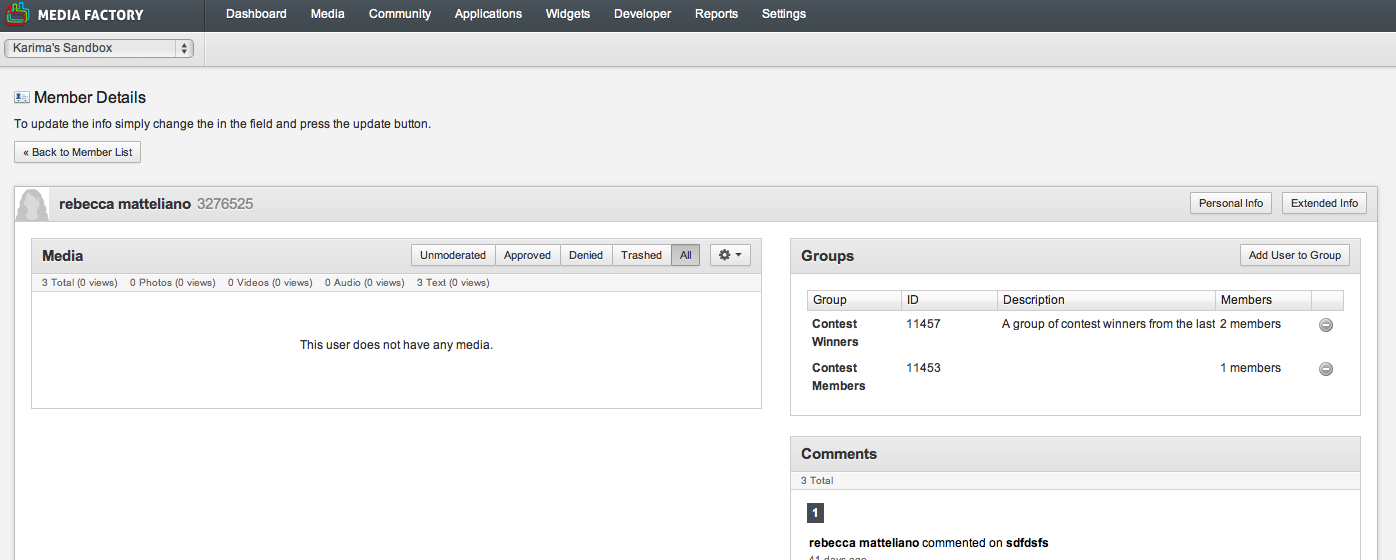Click the Contest Winners group name
1396x560 pixels.
(x=835, y=333)
